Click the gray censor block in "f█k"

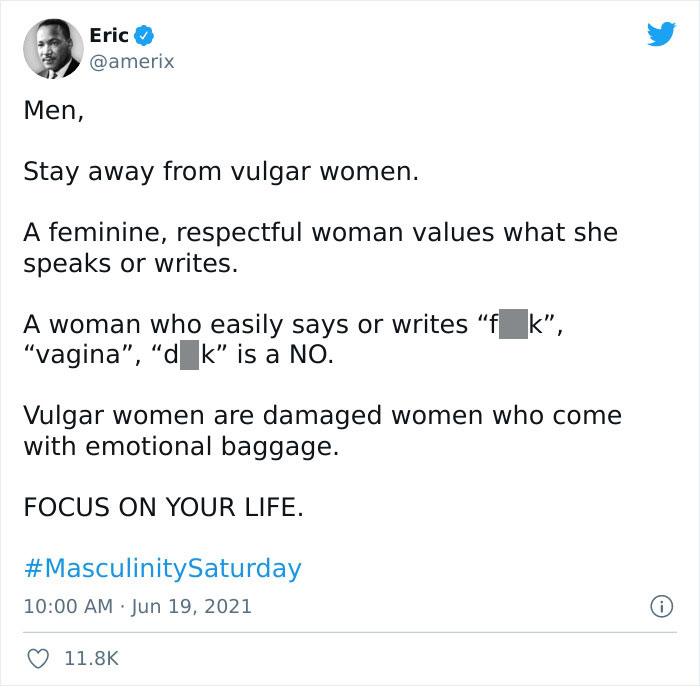pos(513,324)
